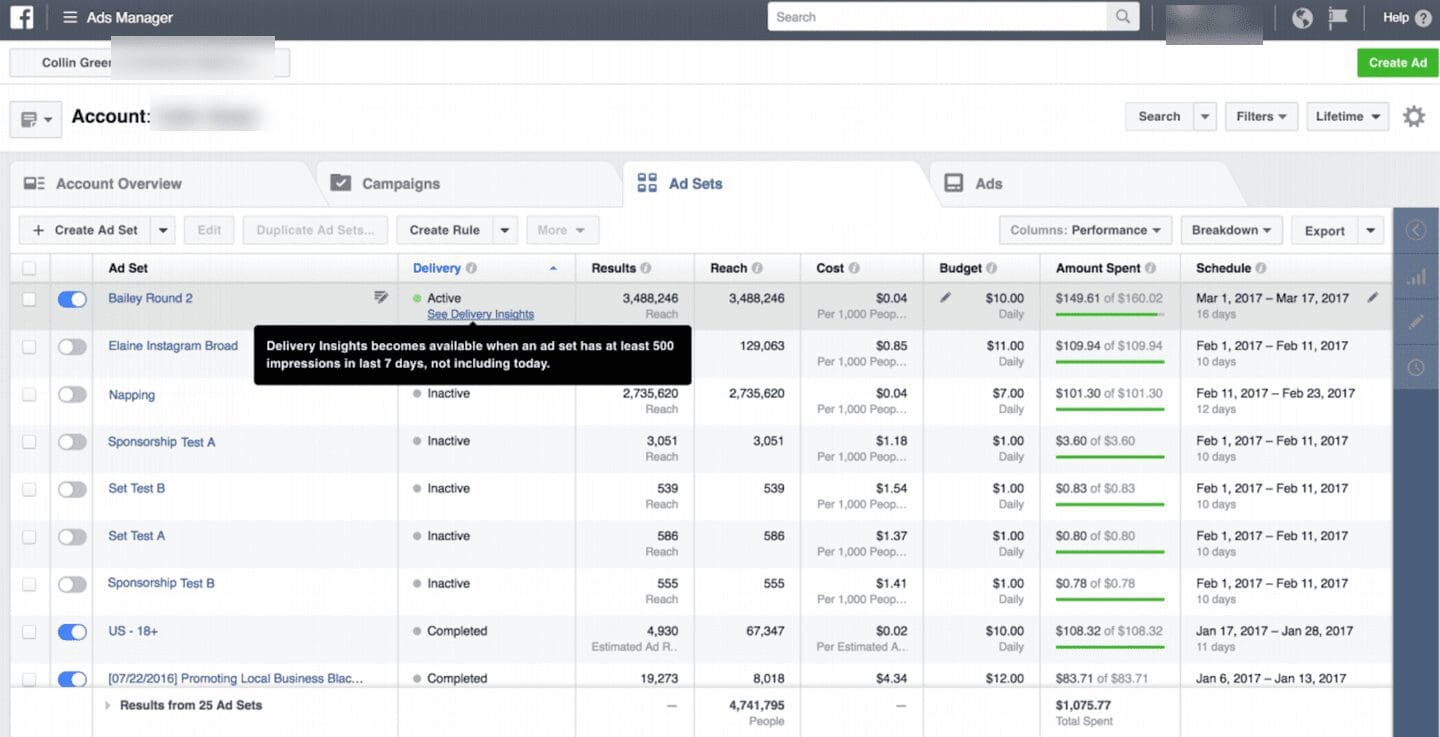1440x737 pixels.
Task: Click pencil icon beside Bailey Round 2 budget
Action: point(945,298)
